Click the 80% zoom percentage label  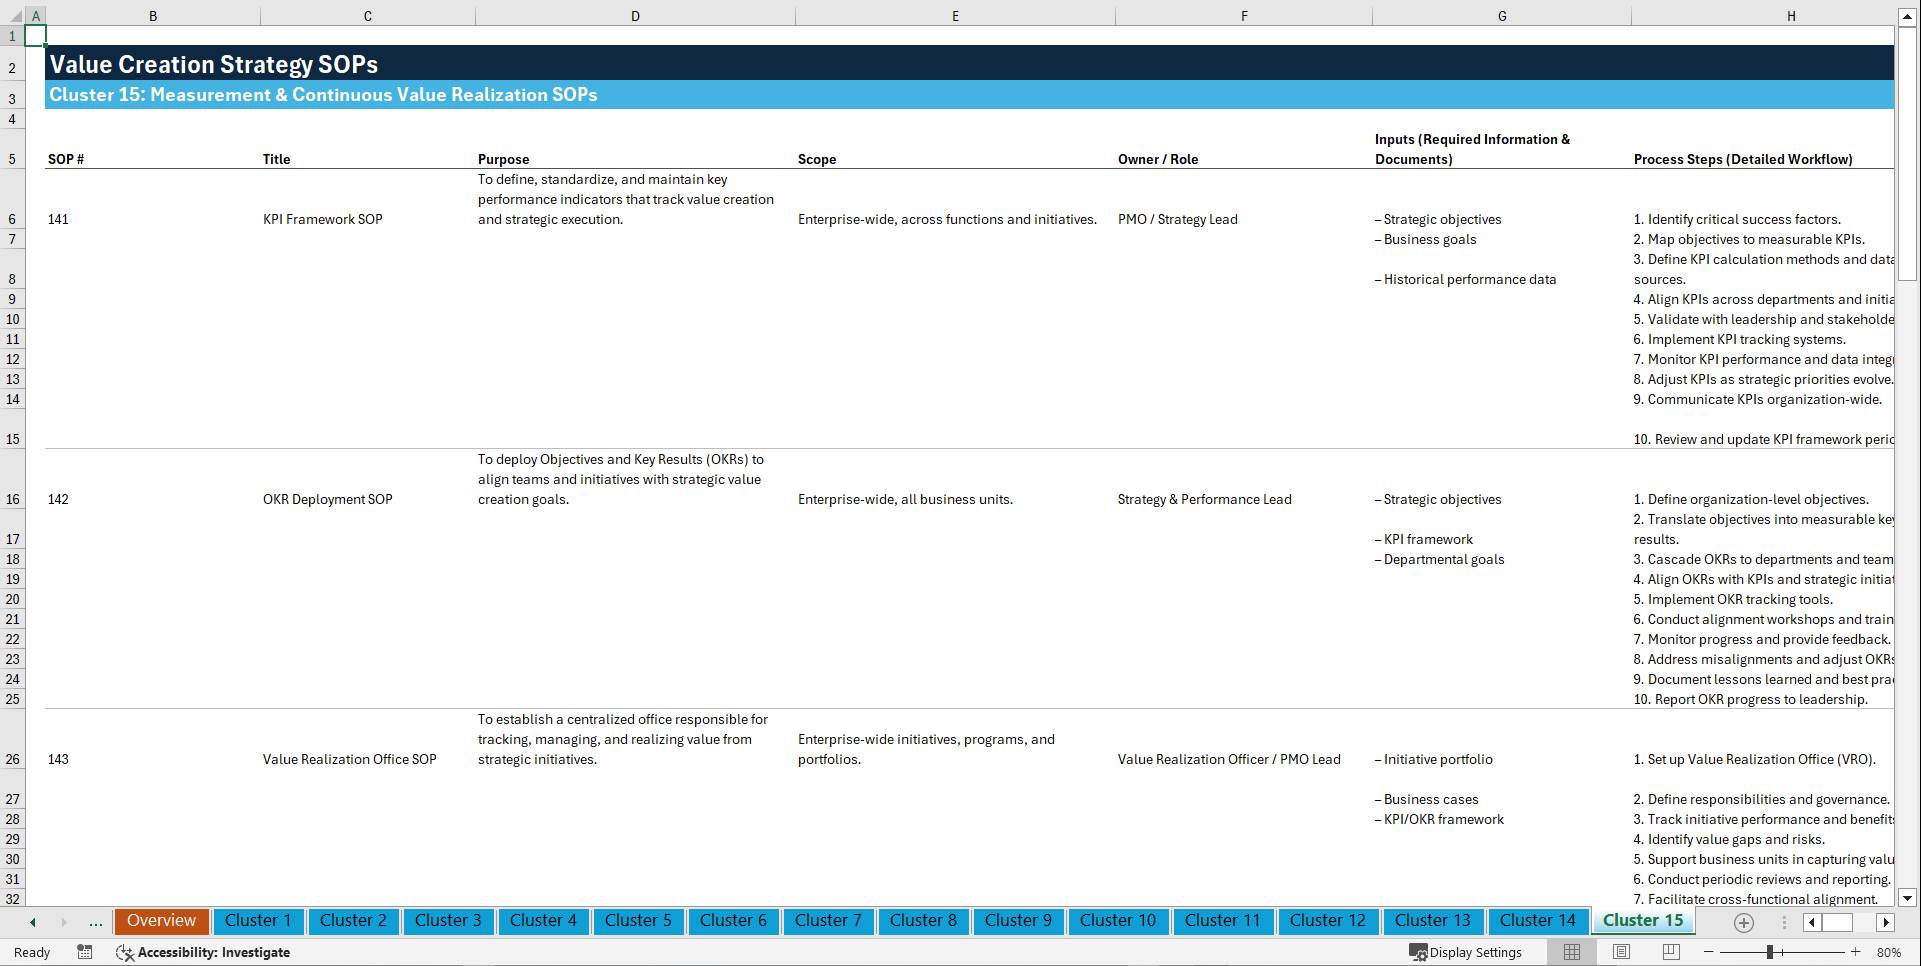[x=1888, y=952]
